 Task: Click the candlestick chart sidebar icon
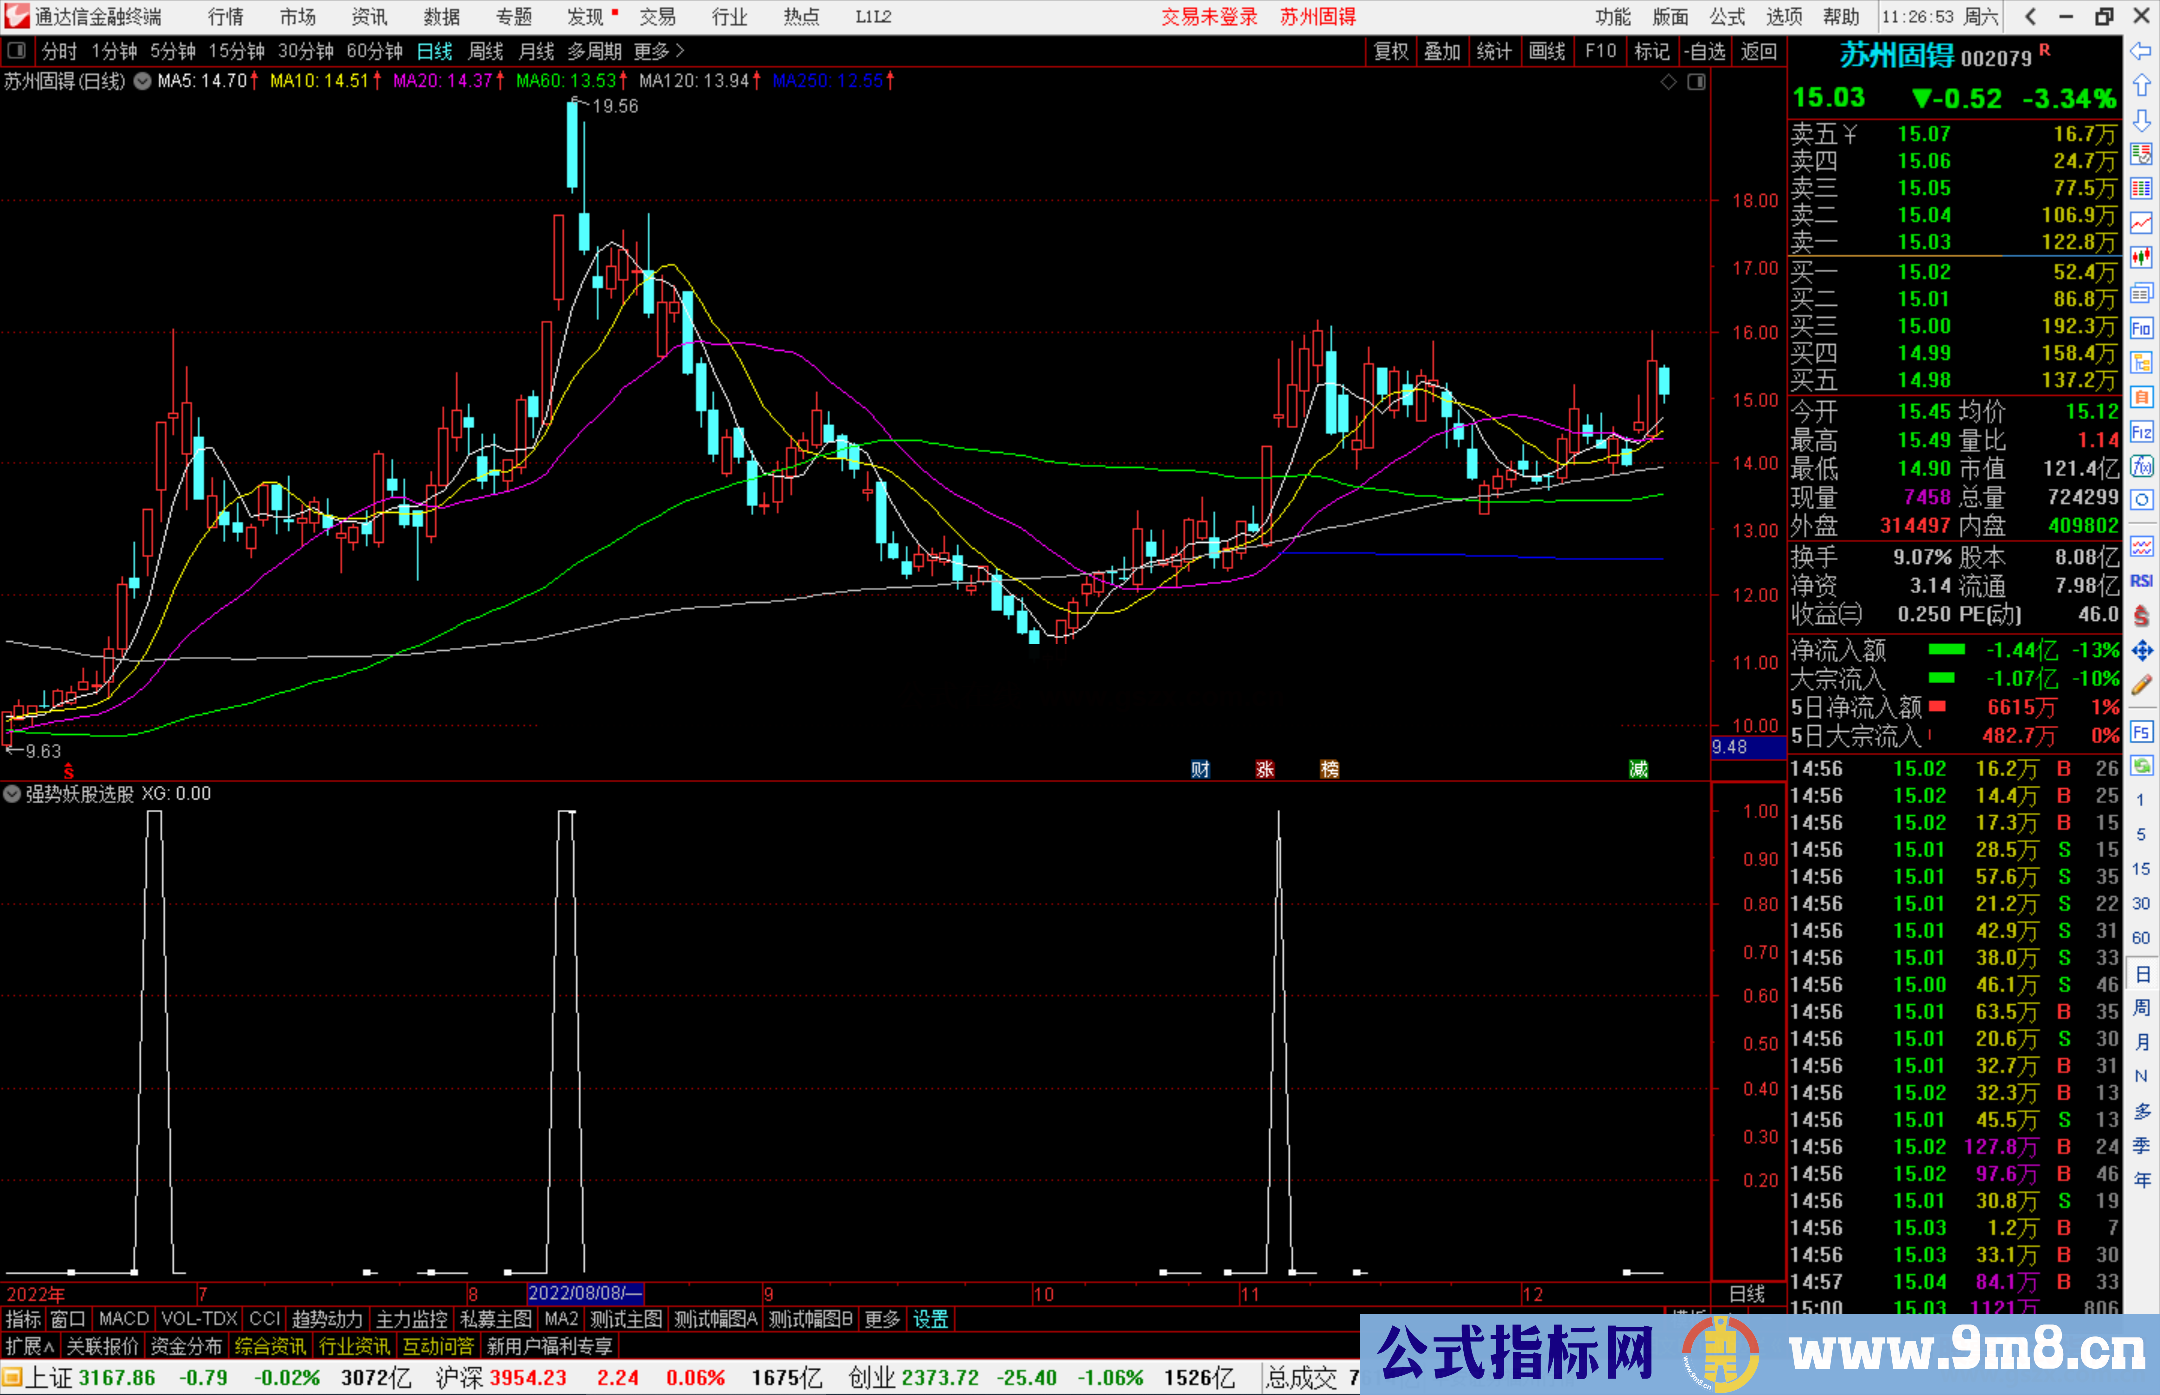pos(2141,257)
